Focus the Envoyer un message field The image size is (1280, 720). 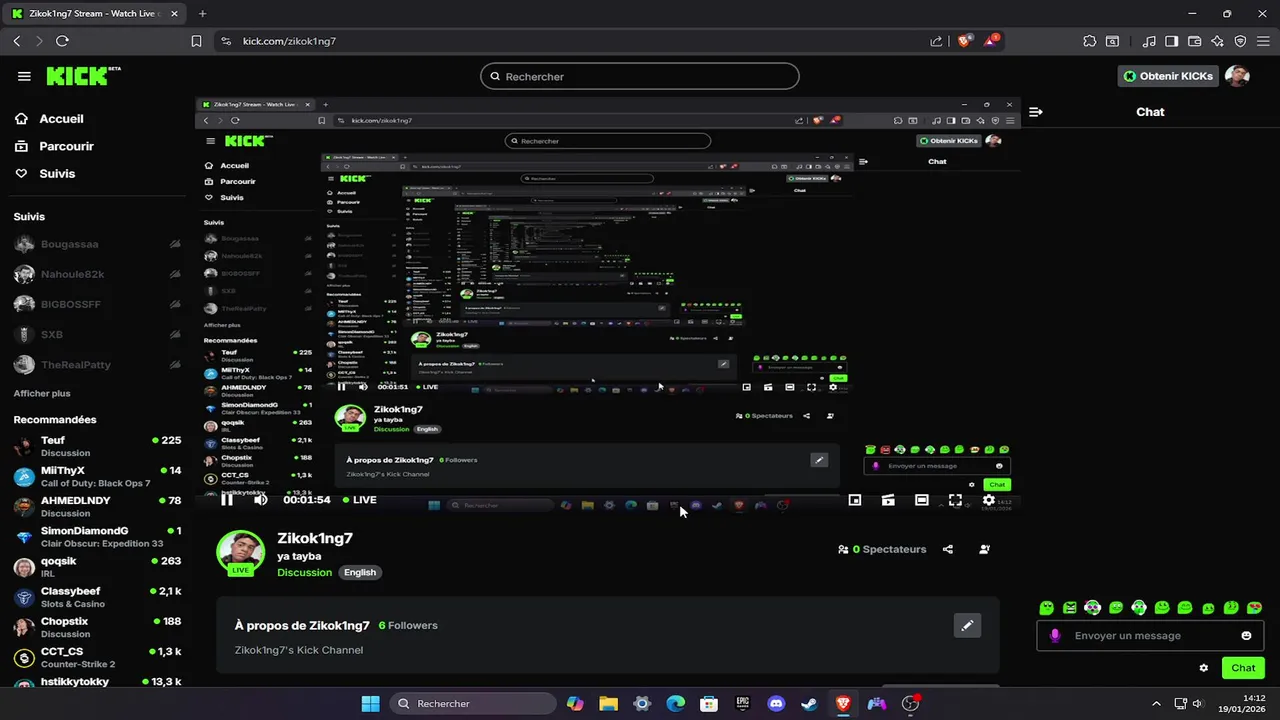[x=1150, y=636]
